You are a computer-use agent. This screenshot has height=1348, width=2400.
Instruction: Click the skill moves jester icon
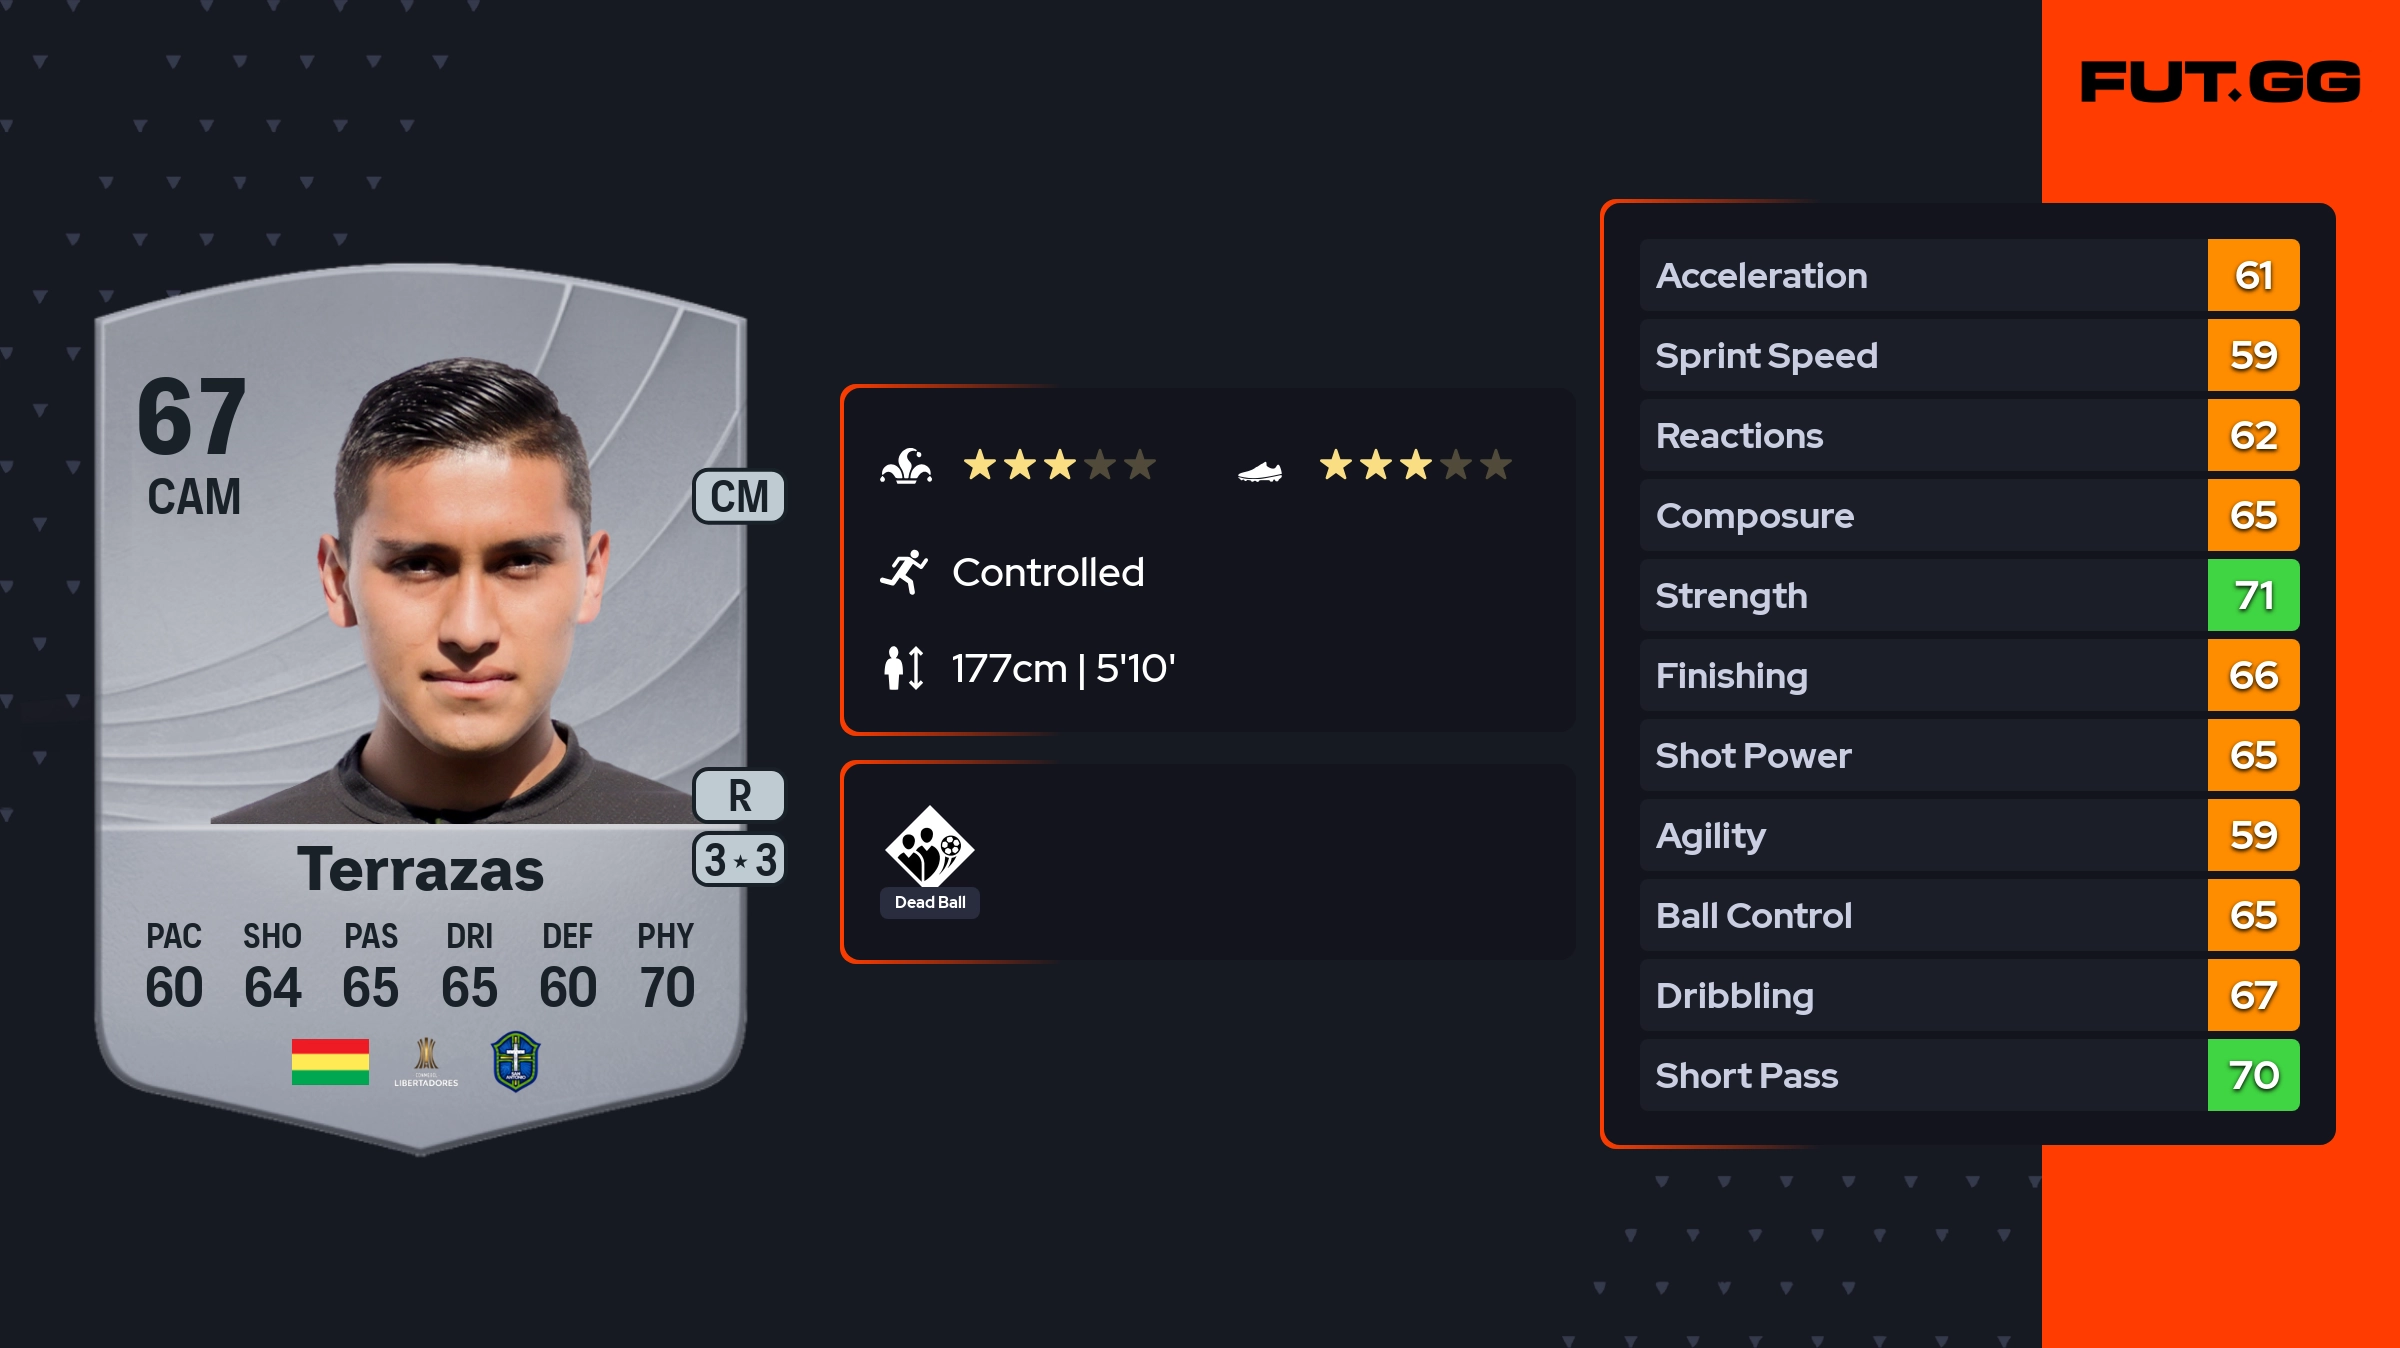(x=906, y=466)
